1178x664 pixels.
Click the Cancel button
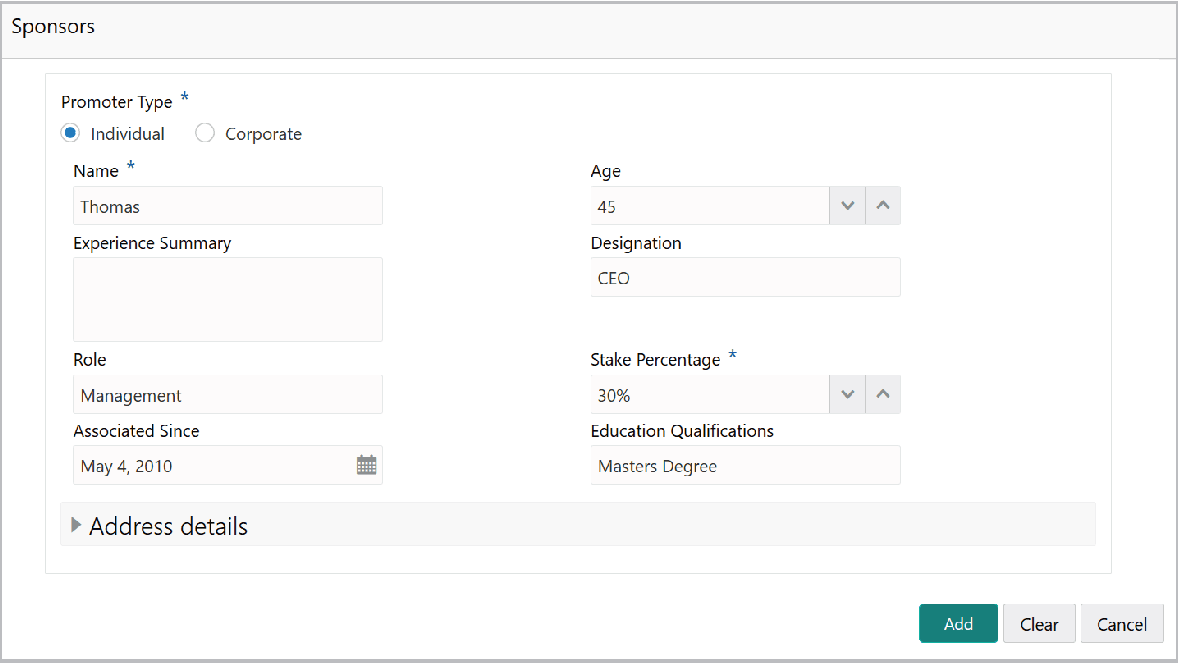[1122, 623]
